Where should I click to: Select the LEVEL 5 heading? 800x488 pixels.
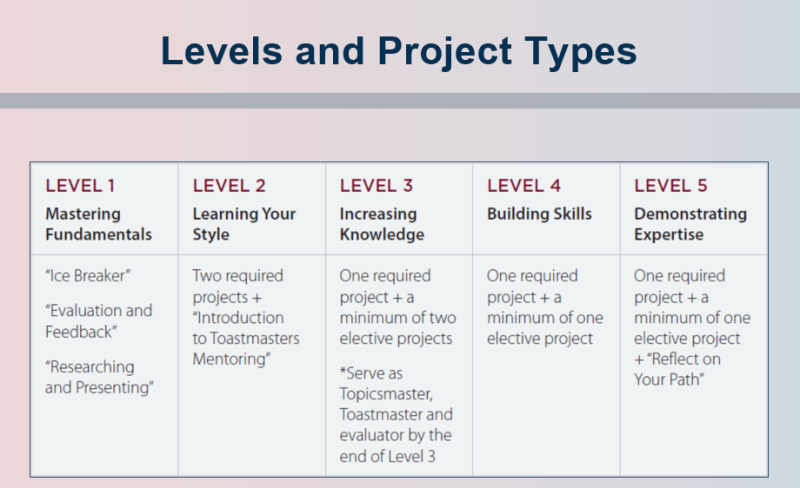point(670,186)
